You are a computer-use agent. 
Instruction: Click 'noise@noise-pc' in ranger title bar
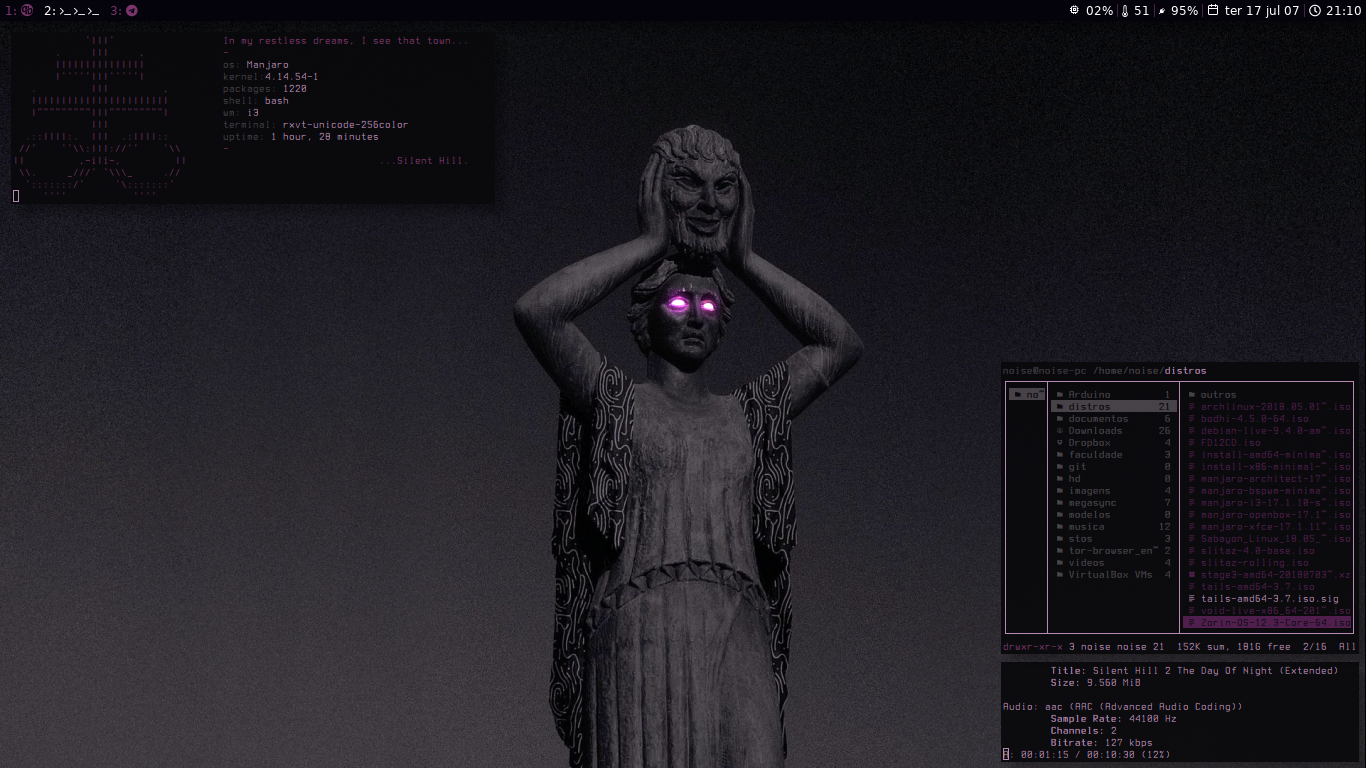click(x=1044, y=371)
